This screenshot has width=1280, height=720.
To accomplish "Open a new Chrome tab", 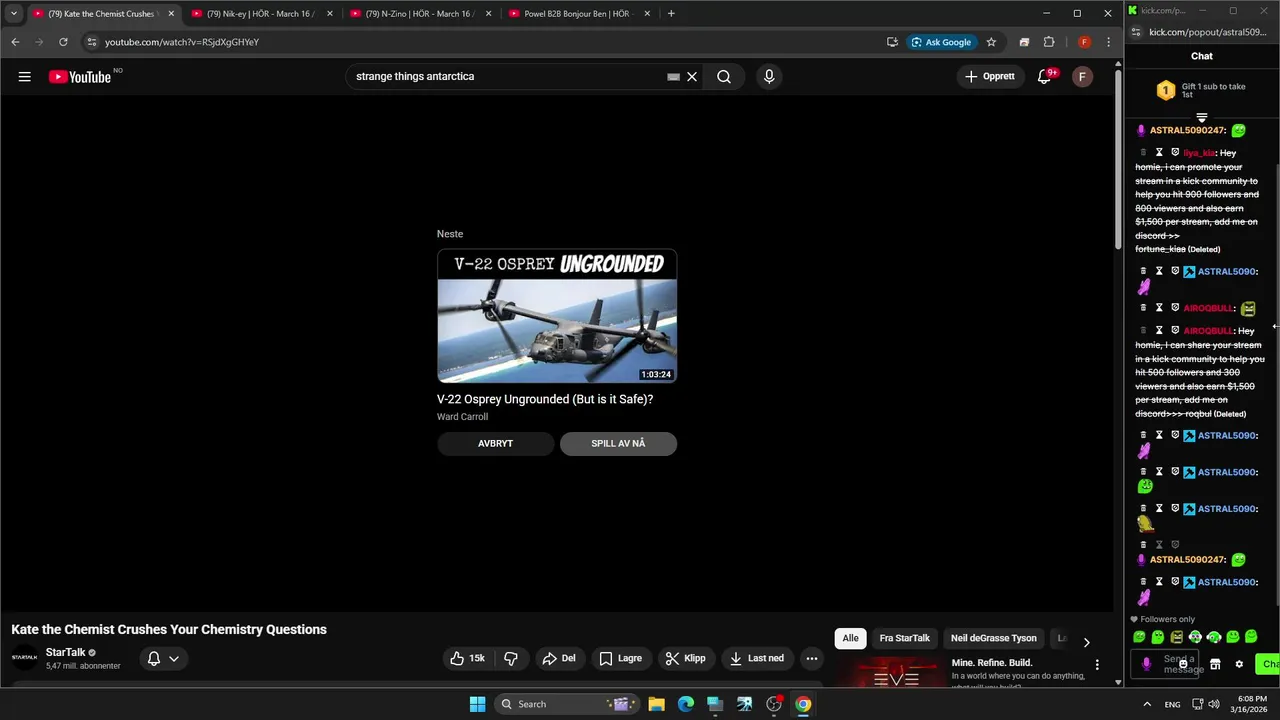I will pyautogui.click(x=671, y=14).
